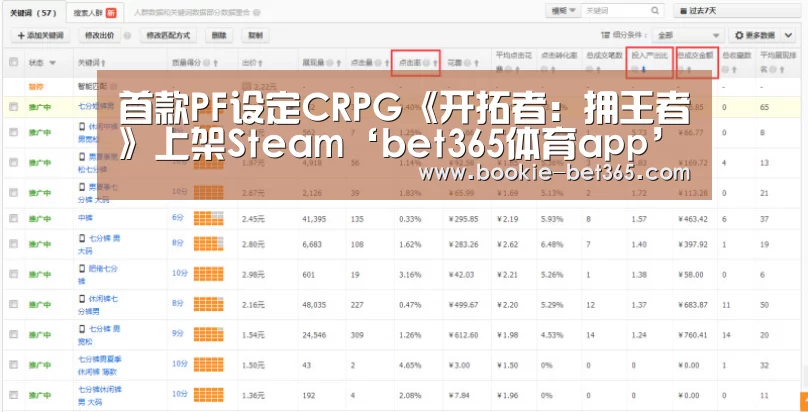
Task: Click help icon next to 展现量 header
Action: coord(330,63)
